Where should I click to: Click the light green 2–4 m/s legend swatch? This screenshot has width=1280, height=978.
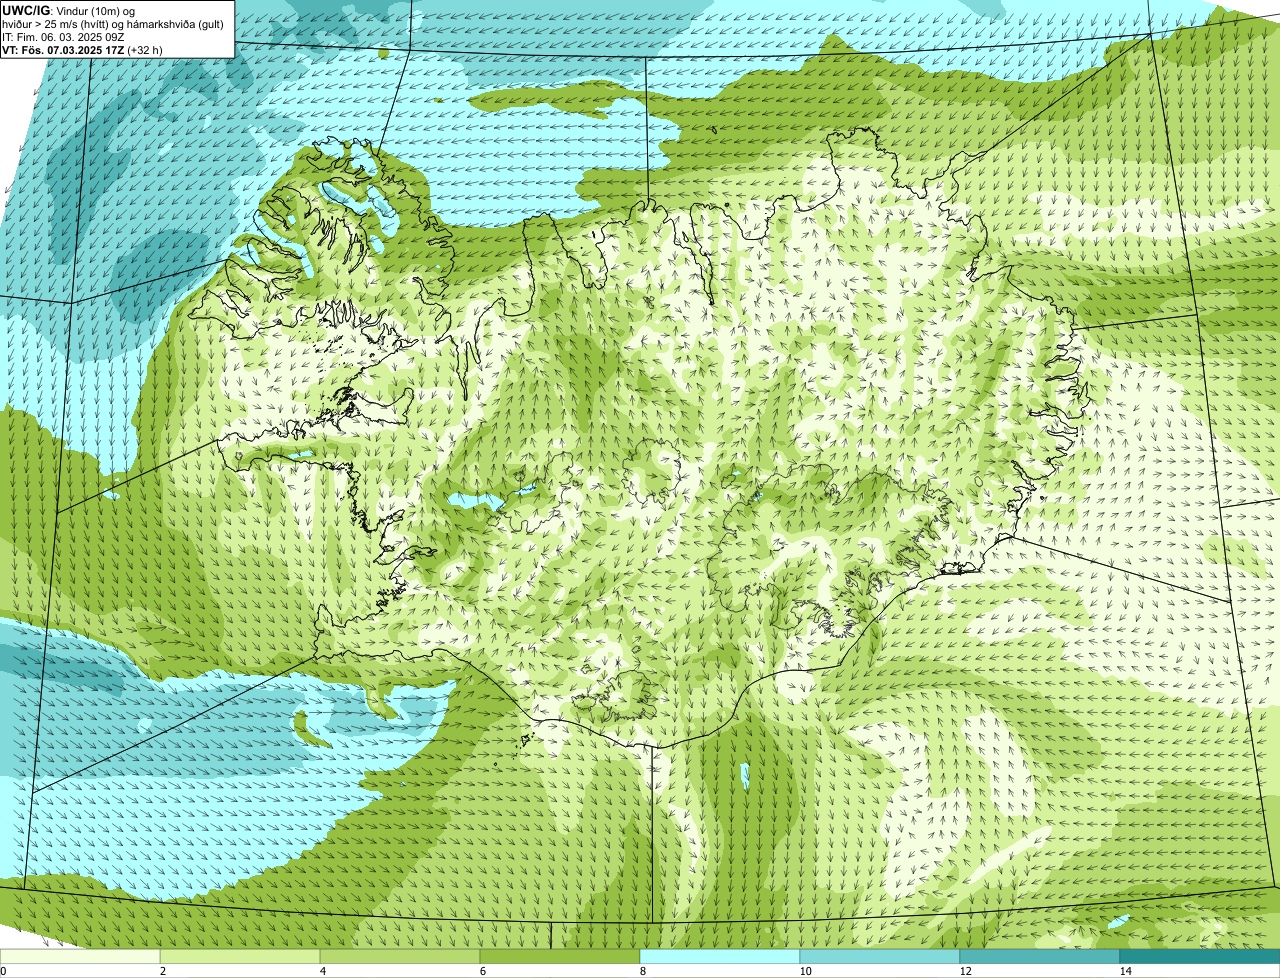tap(240, 956)
